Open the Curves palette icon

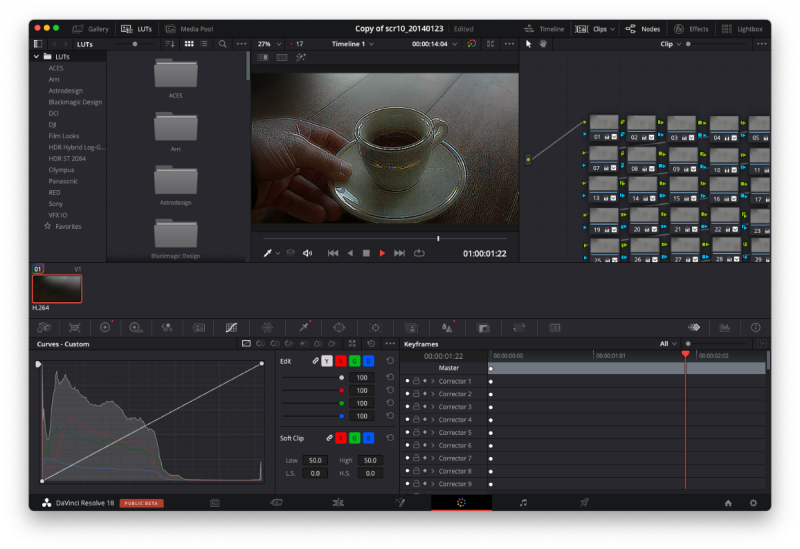click(x=231, y=327)
